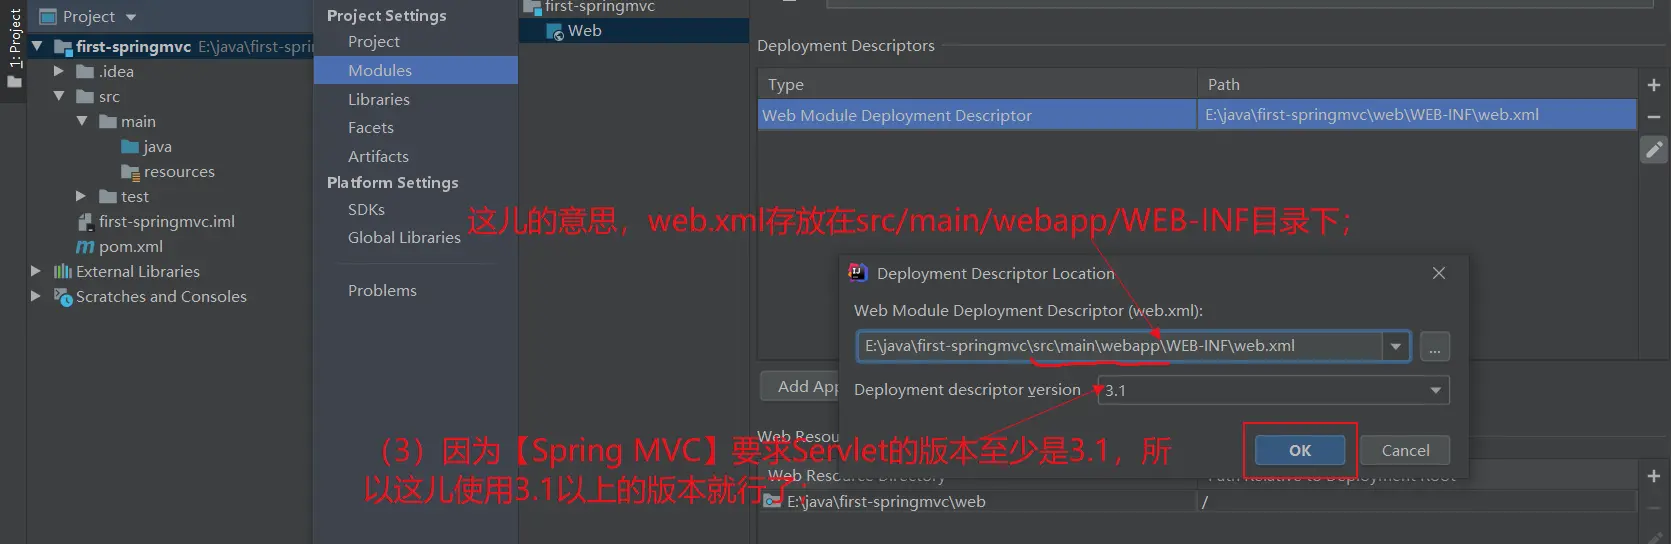Click the Add Application Server button
Image resolution: width=1671 pixels, height=544 pixels.
click(x=800, y=387)
